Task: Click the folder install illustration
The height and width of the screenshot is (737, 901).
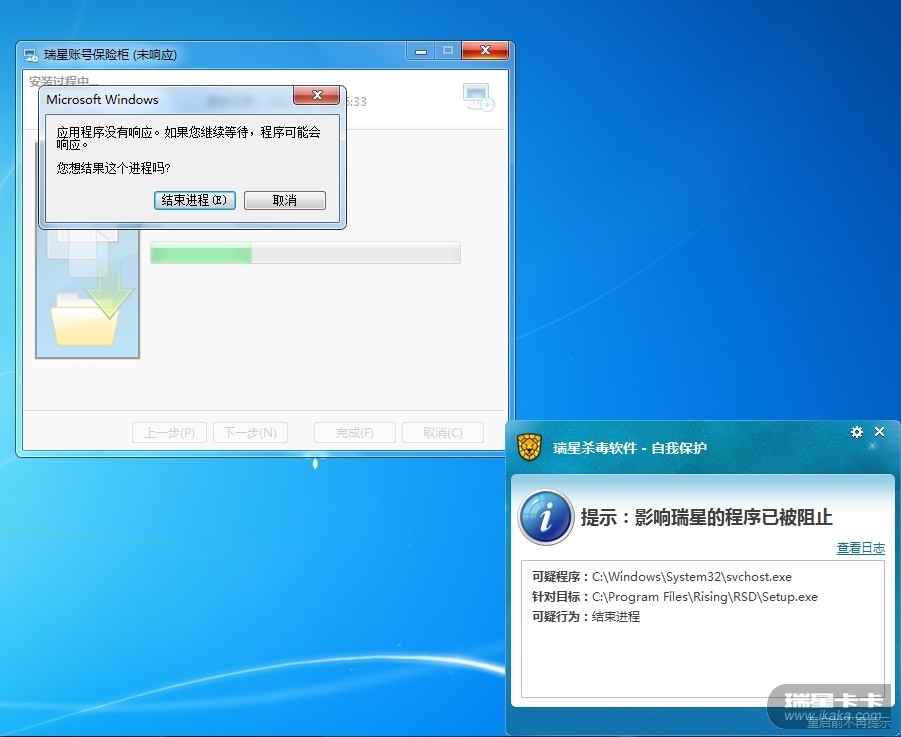Action: (88, 292)
